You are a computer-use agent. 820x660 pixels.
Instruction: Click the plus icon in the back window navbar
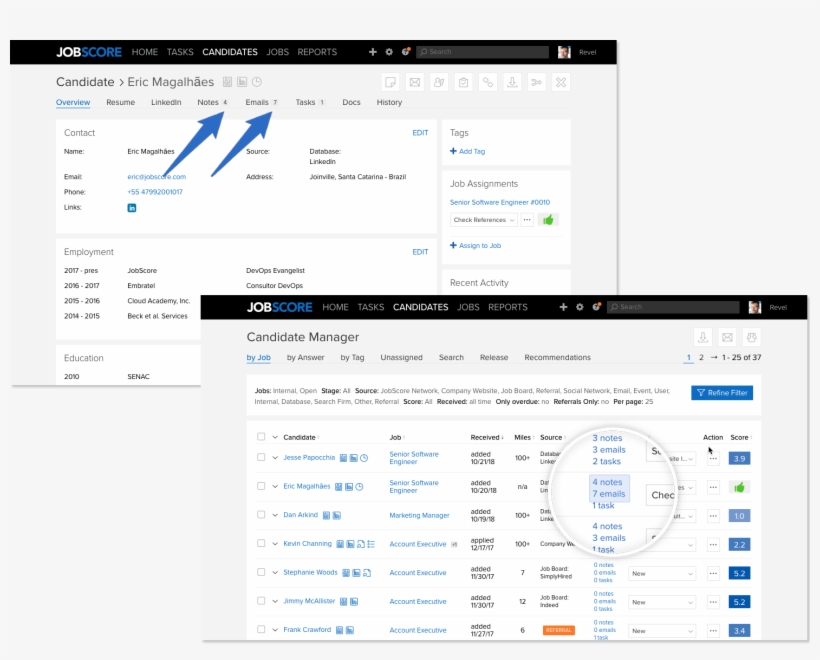click(372, 52)
